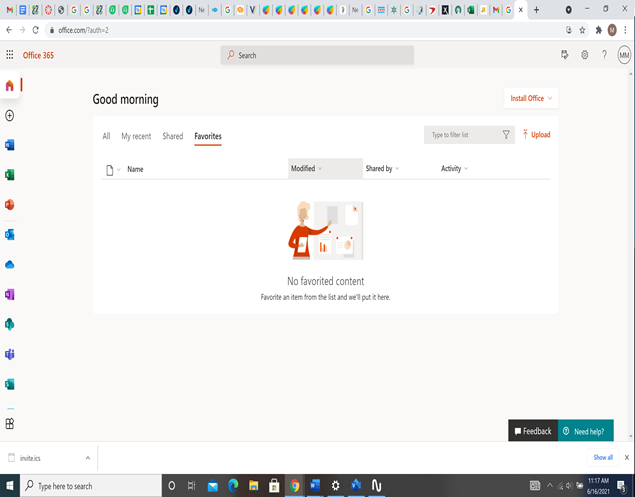Go to the Office Home icon in sidebar
The image size is (635, 497).
pyautogui.click(x=10, y=85)
